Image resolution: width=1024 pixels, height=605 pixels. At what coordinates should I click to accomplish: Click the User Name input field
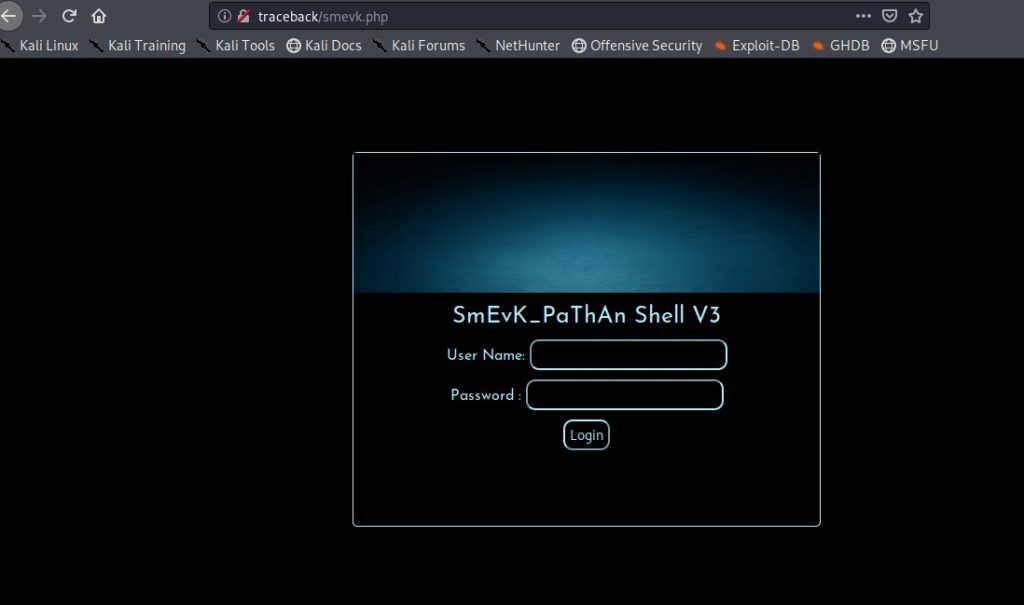coord(628,355)
